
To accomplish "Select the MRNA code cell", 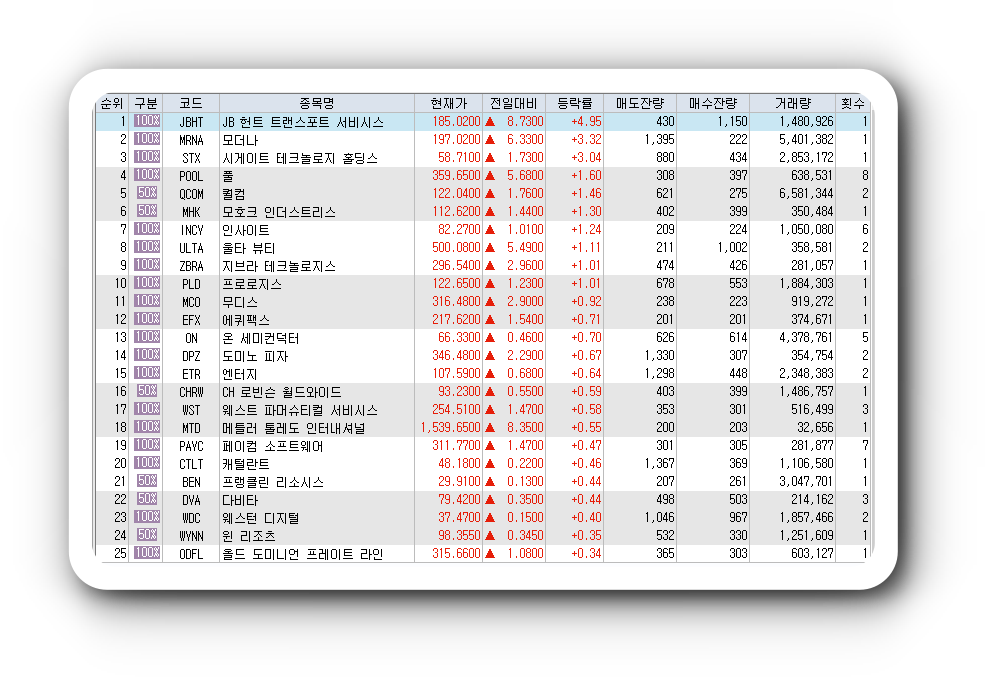I will [191, 140].
